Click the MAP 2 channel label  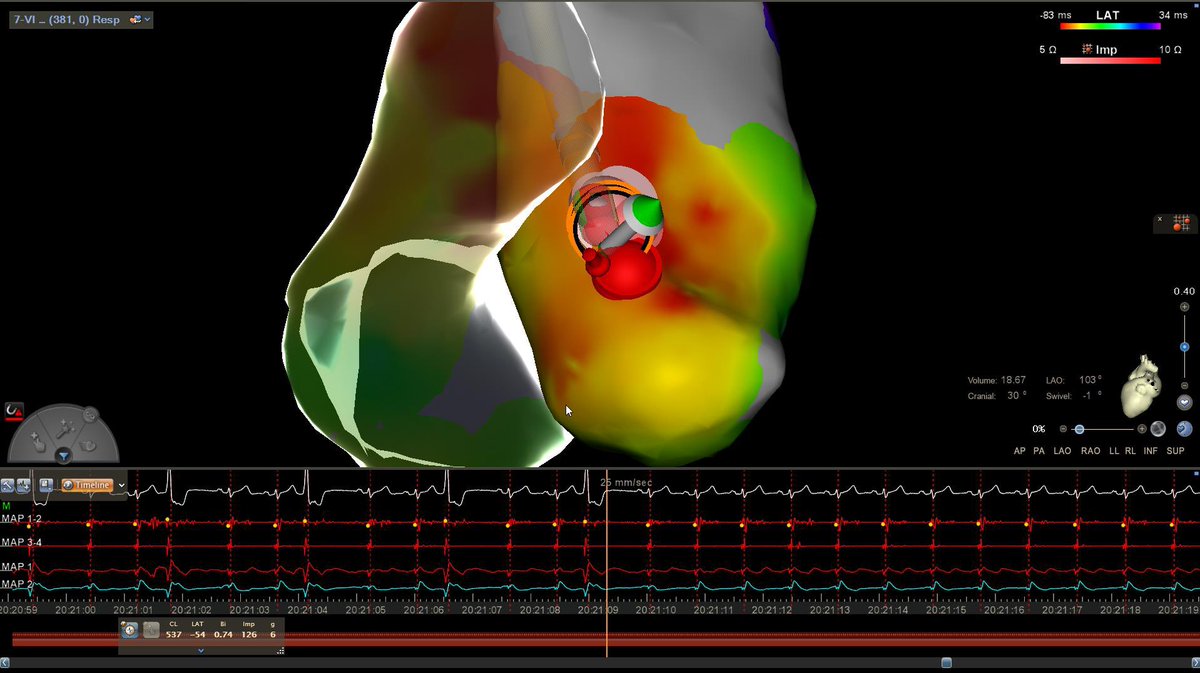tap(17, 584)
